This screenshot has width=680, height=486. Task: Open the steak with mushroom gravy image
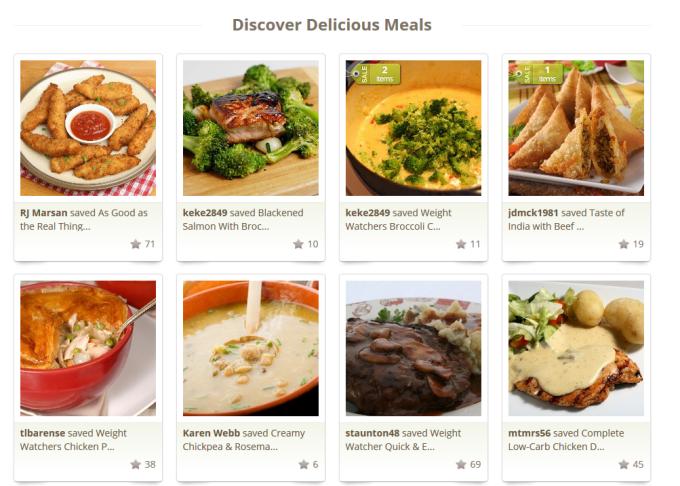point(413,348)
